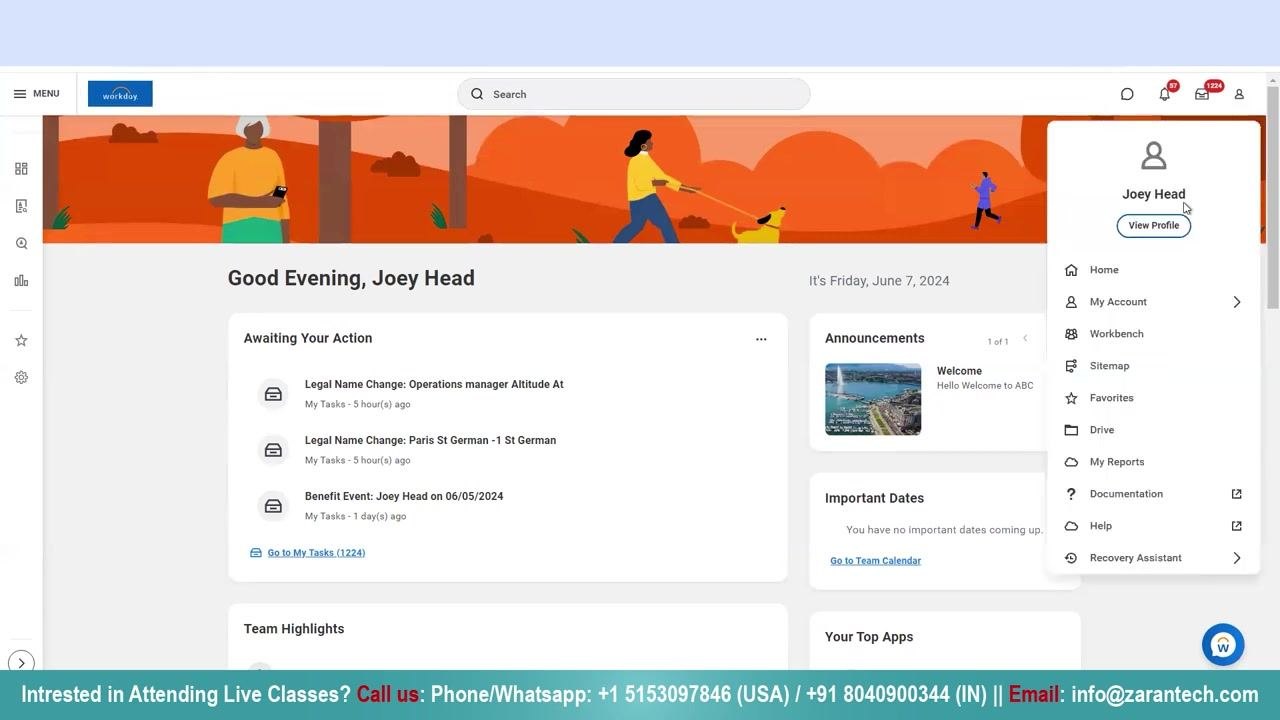Click the Welcome announcement title
The height and width of the screenshot is (720, 1280).
coord(959,371)
